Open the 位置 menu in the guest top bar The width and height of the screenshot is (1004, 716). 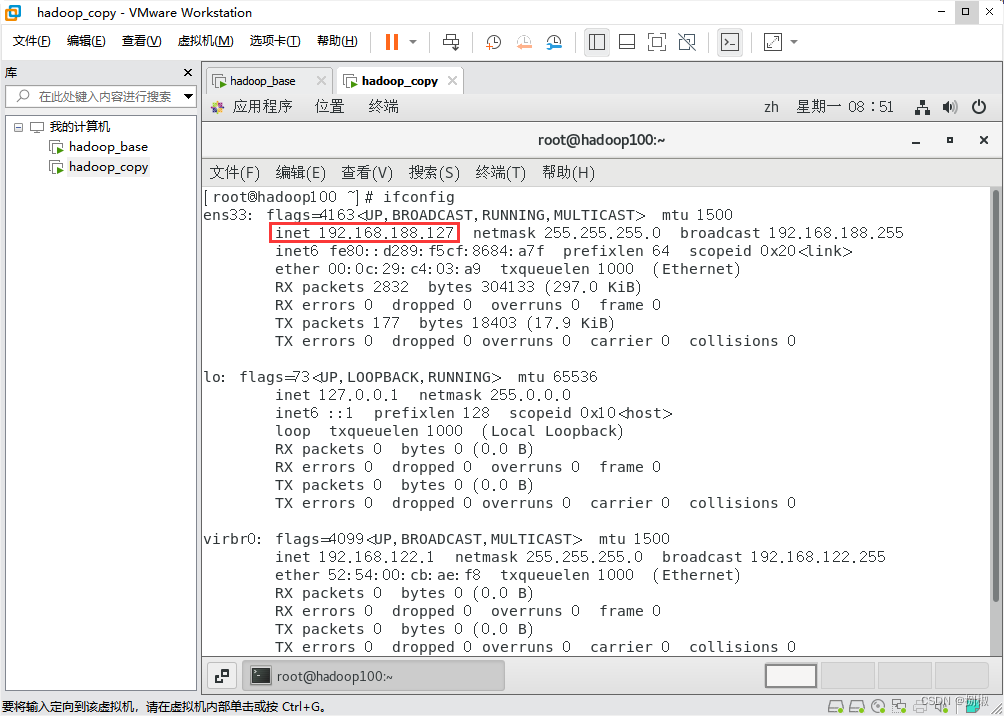click(x=329, y=106)
